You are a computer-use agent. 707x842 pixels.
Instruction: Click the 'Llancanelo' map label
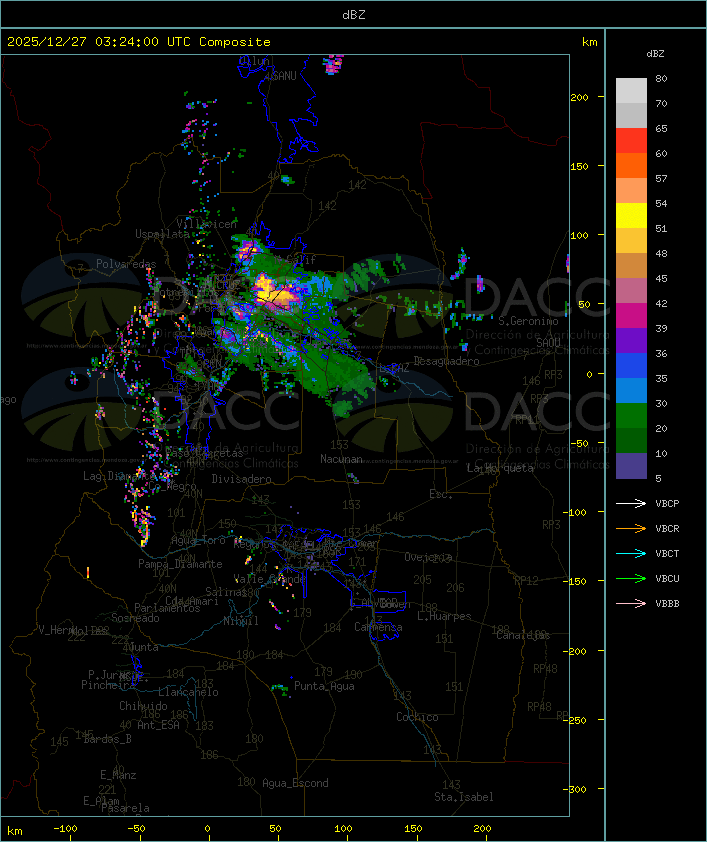[188, 692]
